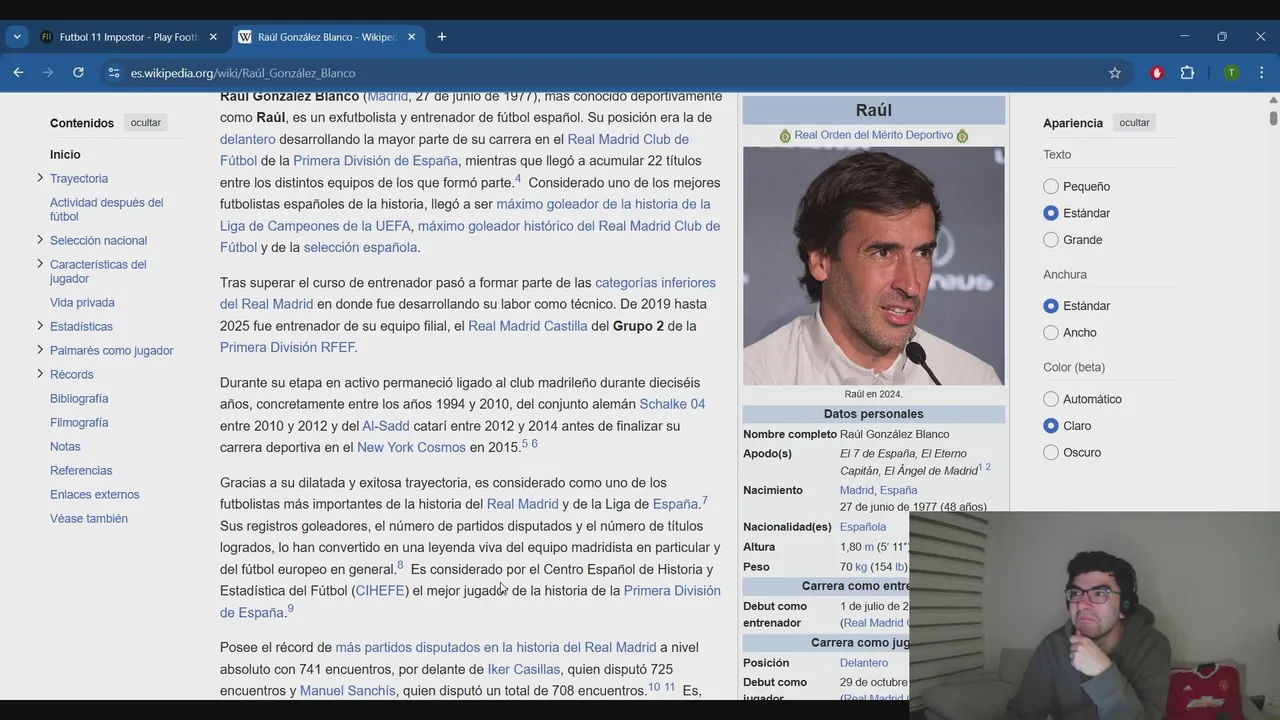1280x720 pixels.
Task: Open the Chrome profile avatar
Action: coord(1231,73)
